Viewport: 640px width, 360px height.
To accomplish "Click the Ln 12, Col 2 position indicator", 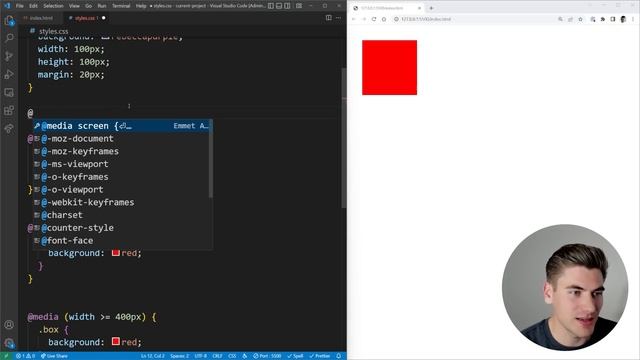I will tap(153, 356).
